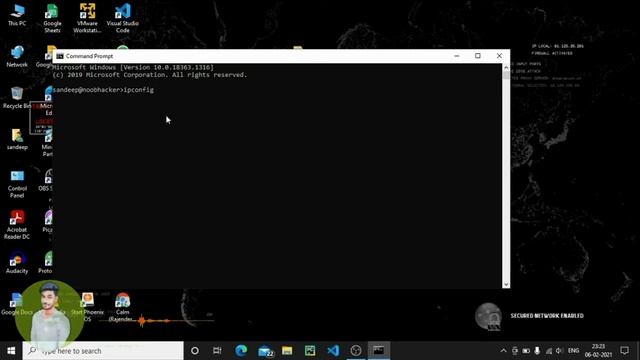
Task: Click the ipconfig command text
Action: point(139,90)
